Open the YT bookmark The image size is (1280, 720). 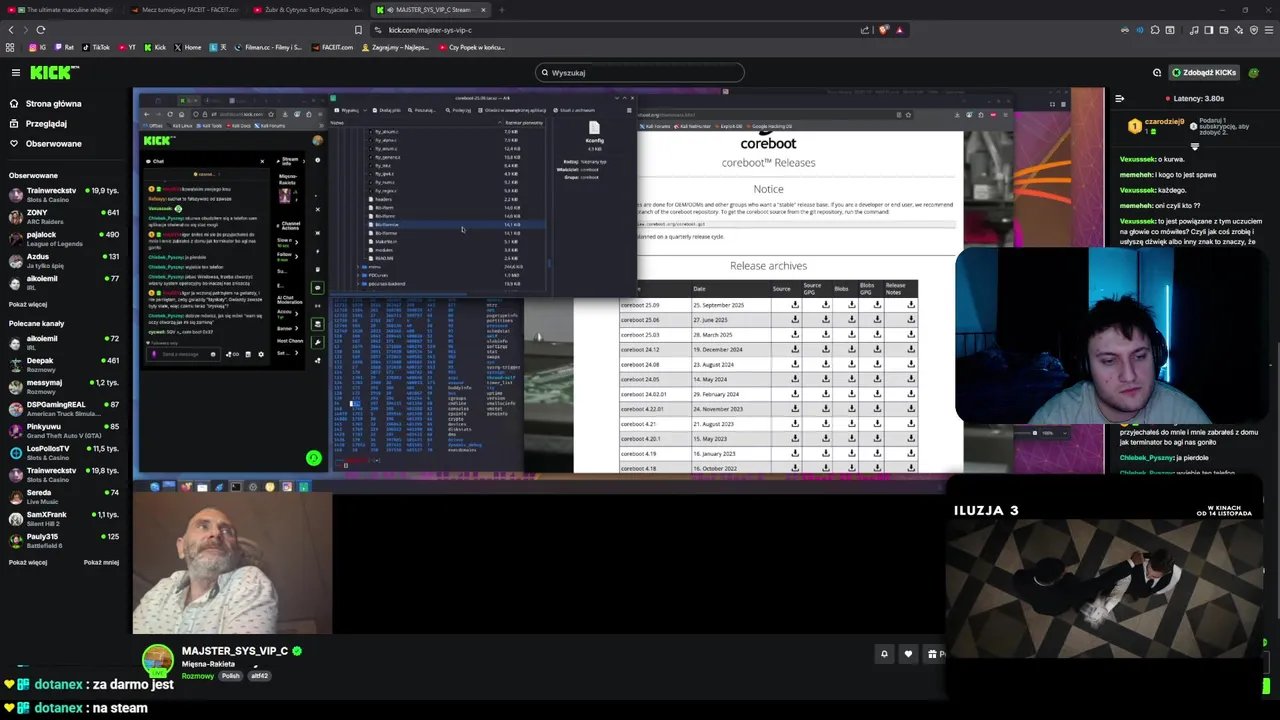[127, 47]
